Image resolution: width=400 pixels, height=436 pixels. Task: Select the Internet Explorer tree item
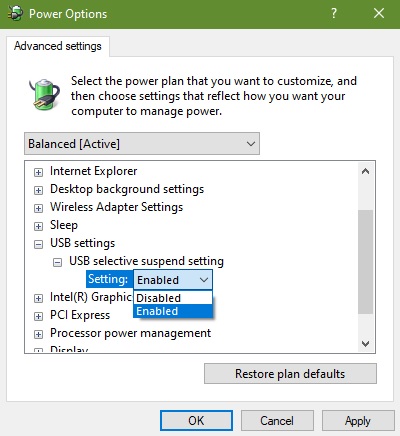point(93,171)
